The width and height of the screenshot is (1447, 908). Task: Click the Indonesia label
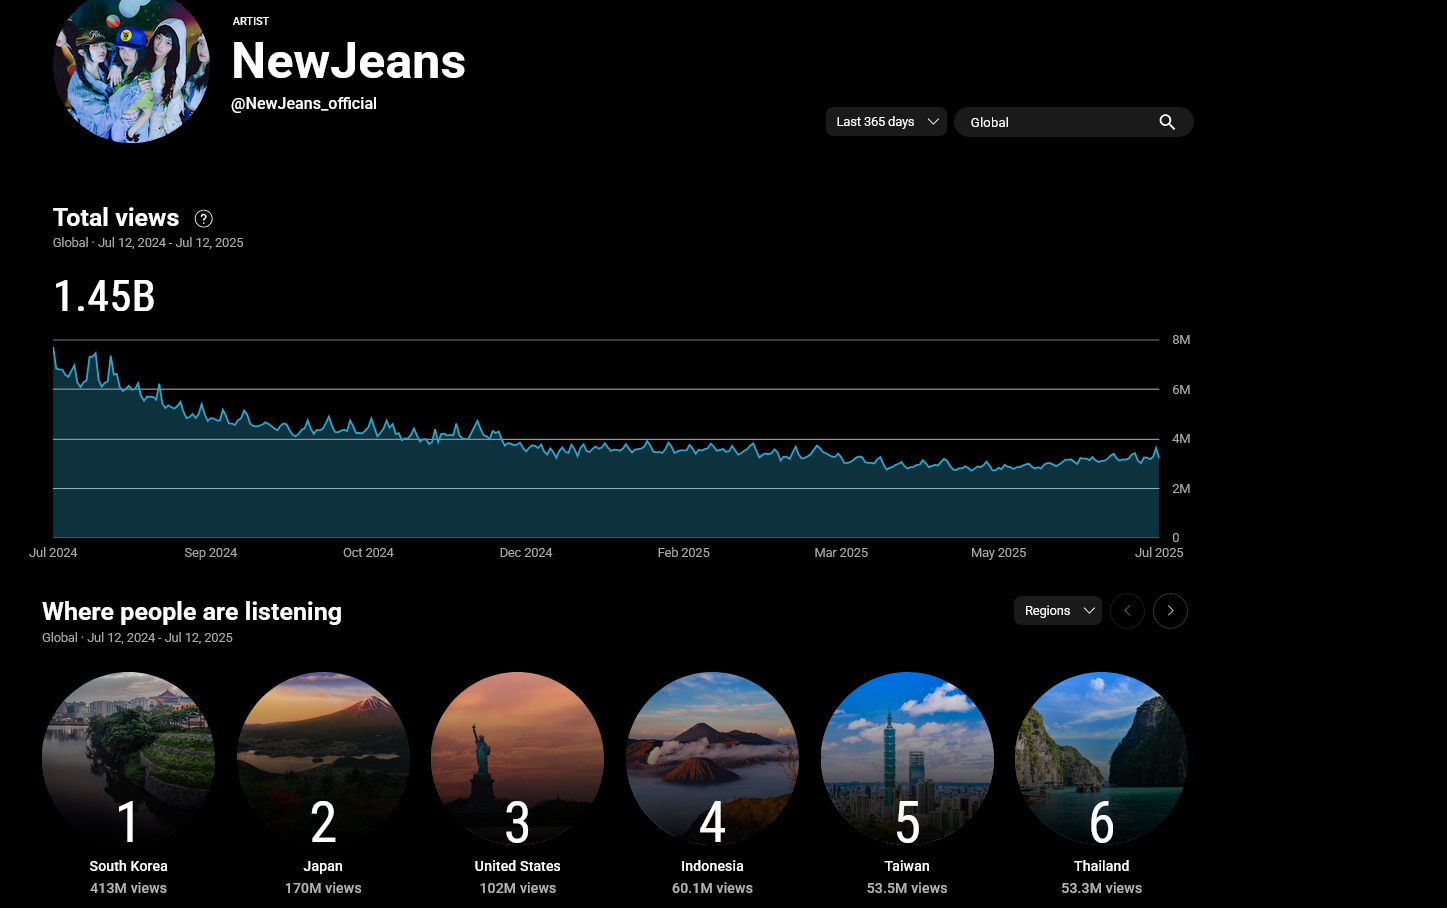pos(712,866)
